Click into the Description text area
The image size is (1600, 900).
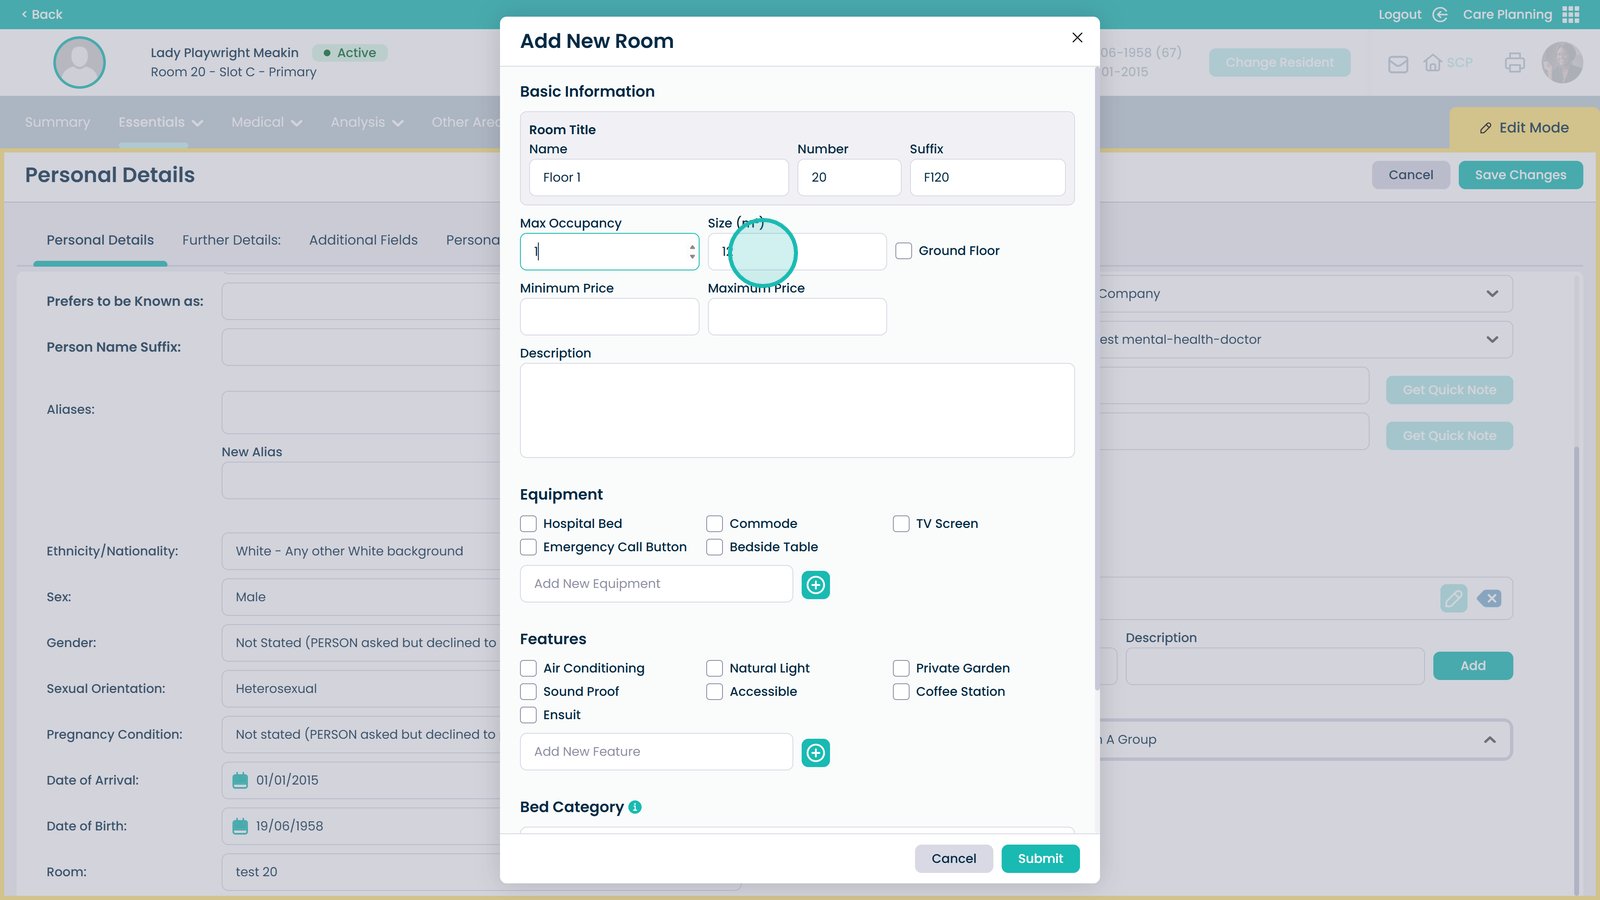click(x=797, y=410)
